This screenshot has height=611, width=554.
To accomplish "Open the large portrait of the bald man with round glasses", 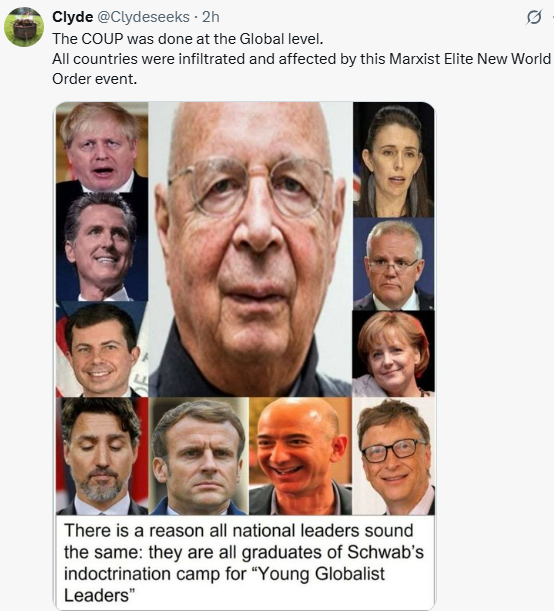I will point(251,249).
